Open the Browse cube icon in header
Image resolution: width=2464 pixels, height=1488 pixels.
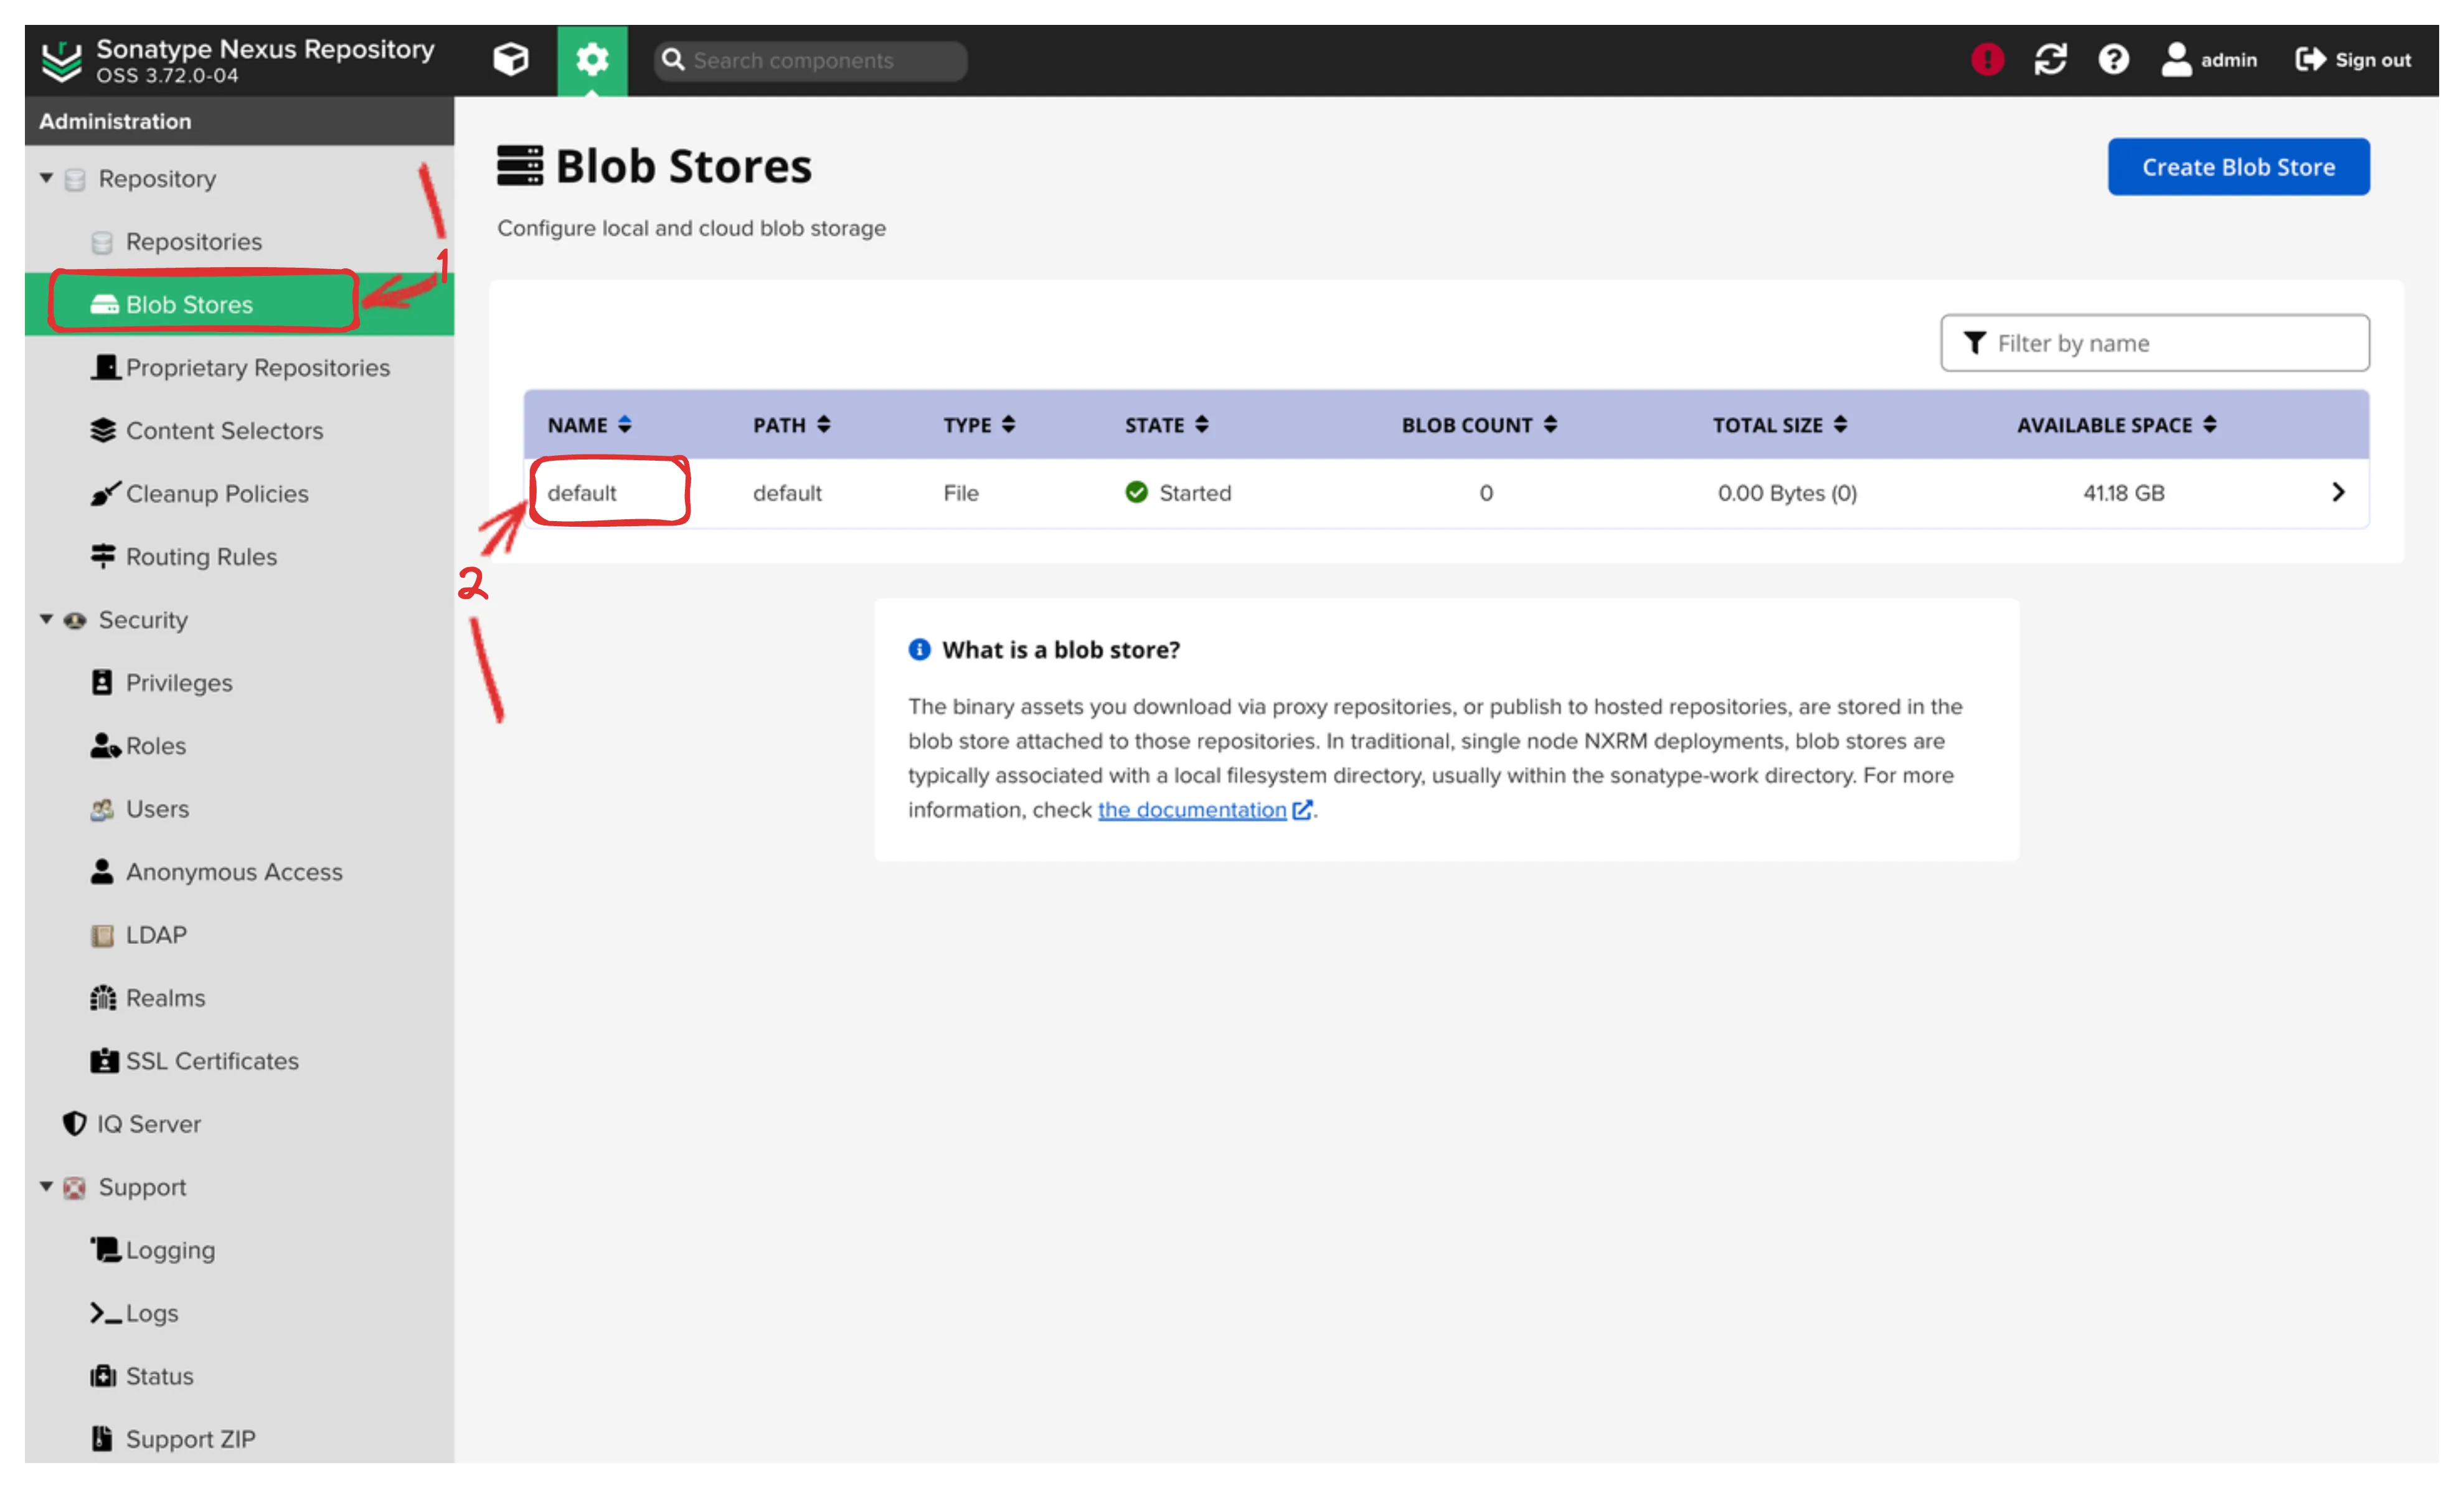510,60
